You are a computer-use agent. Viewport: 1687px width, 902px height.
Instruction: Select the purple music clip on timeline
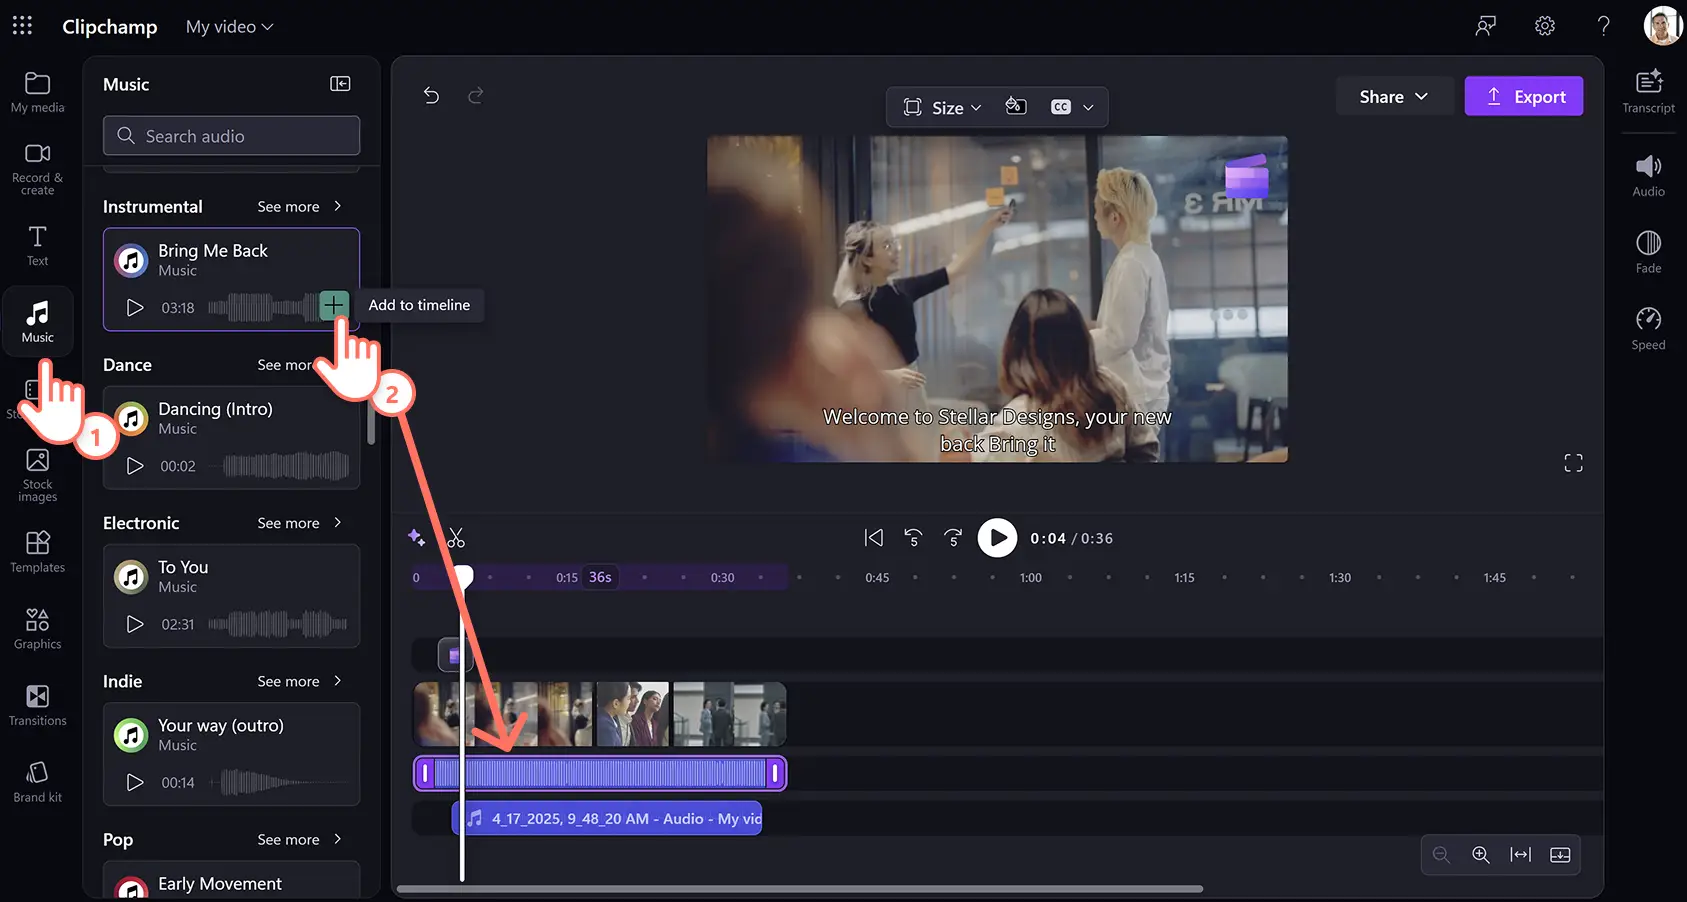tap(600, 773)
